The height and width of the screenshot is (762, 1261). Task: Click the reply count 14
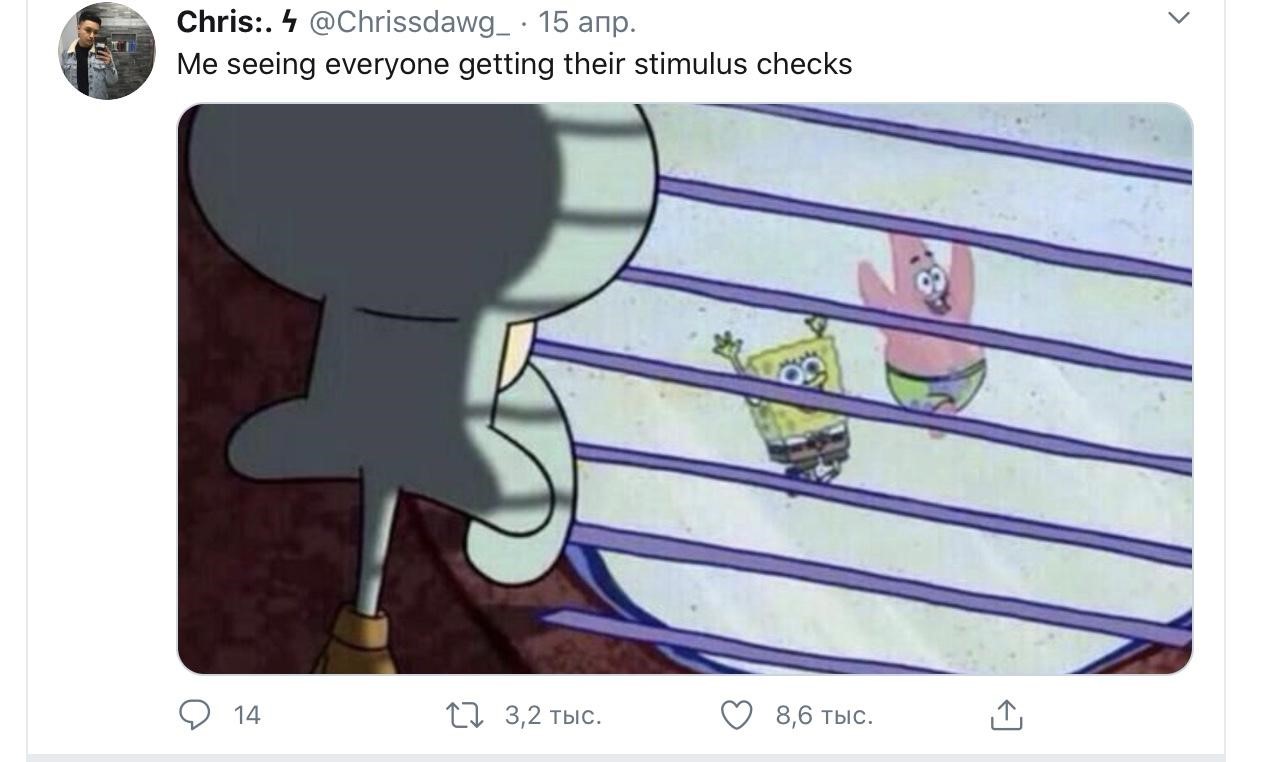(247, 715)
